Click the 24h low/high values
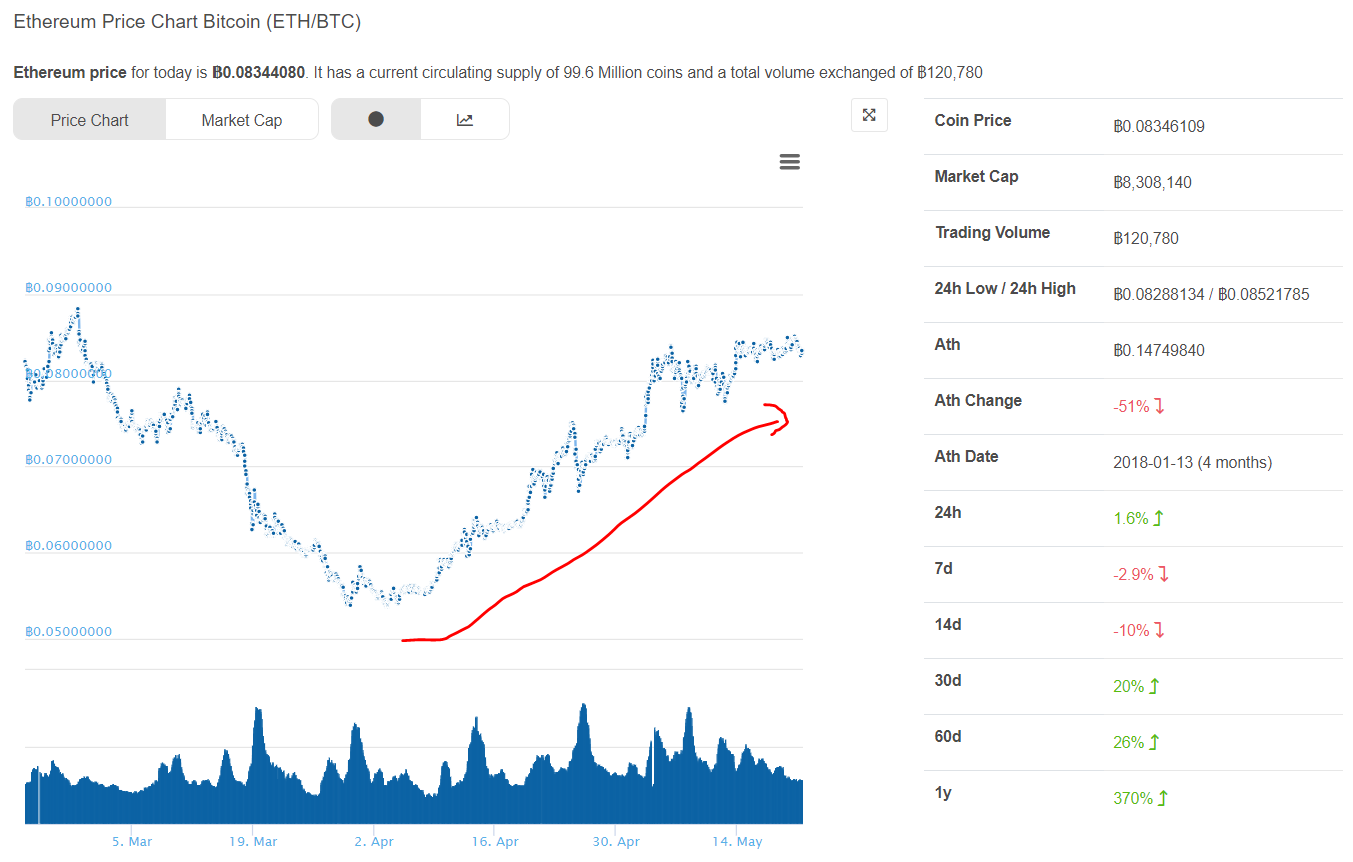This screenshot has height=862, width=1353. tap(1211, 295)
